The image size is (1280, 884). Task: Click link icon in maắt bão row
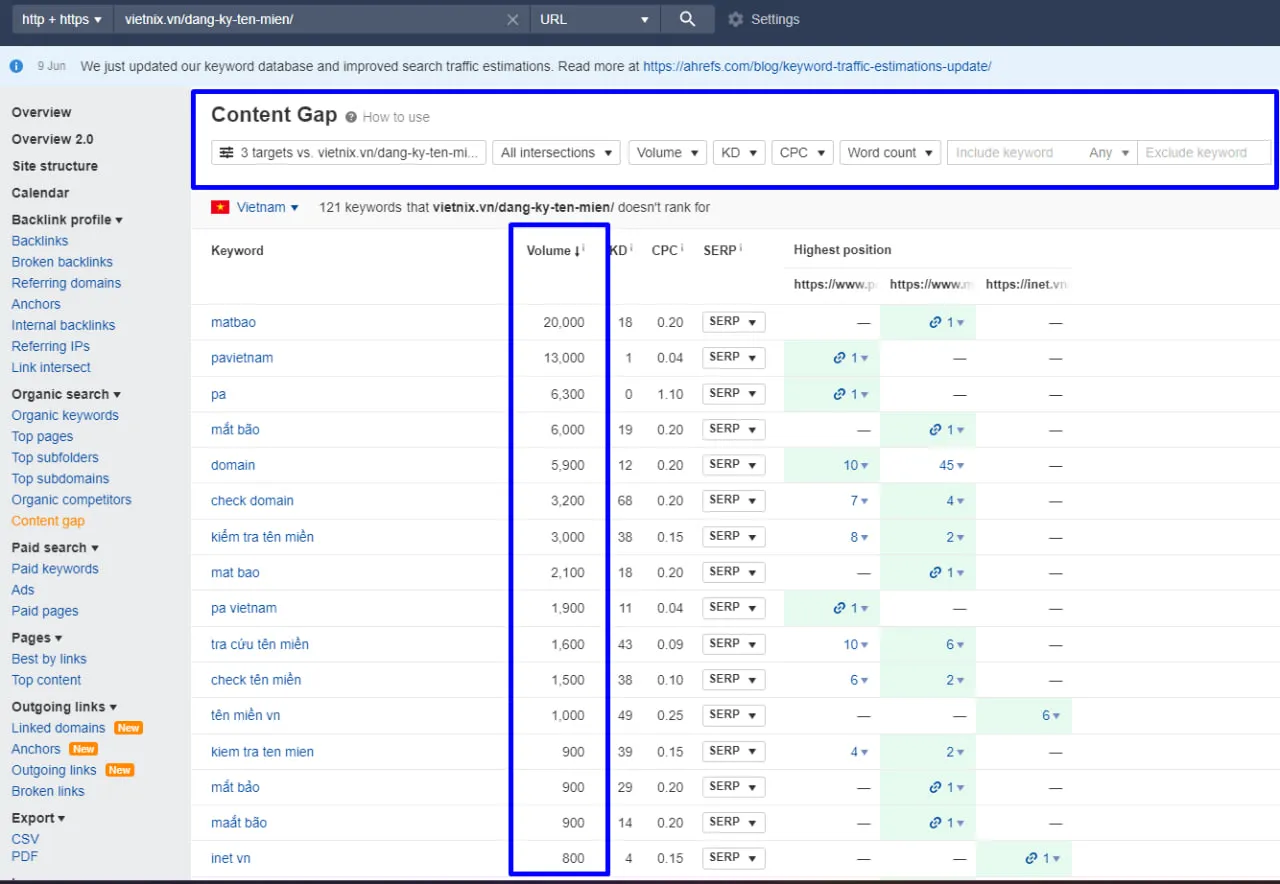pyautogui.click(x=935, y=823)
